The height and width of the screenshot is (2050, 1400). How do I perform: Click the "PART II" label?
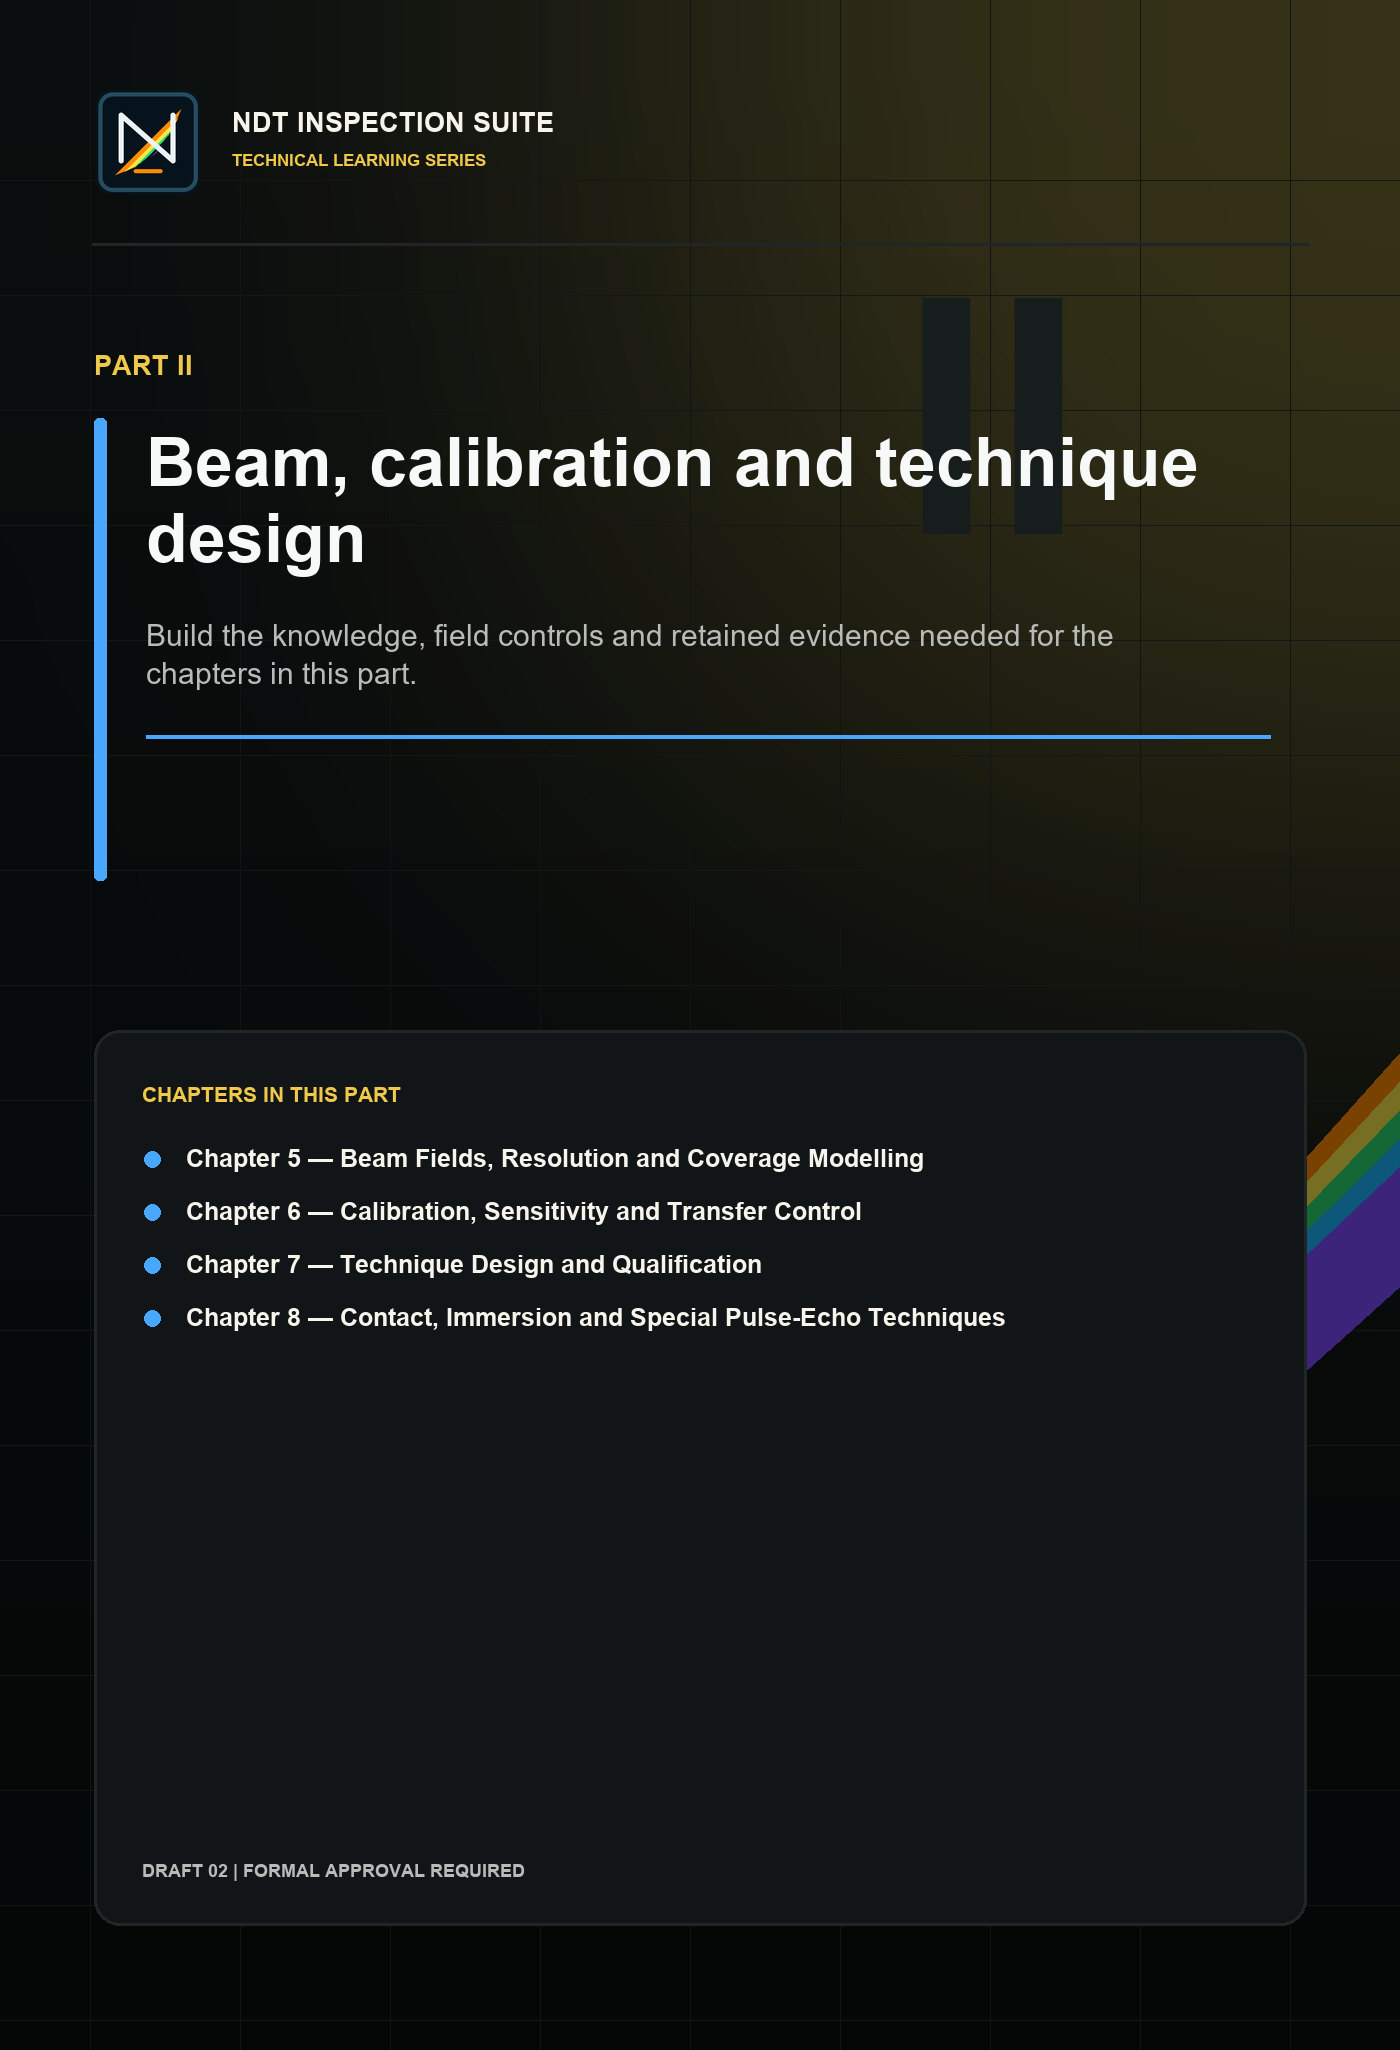click(x=143, y=366)
